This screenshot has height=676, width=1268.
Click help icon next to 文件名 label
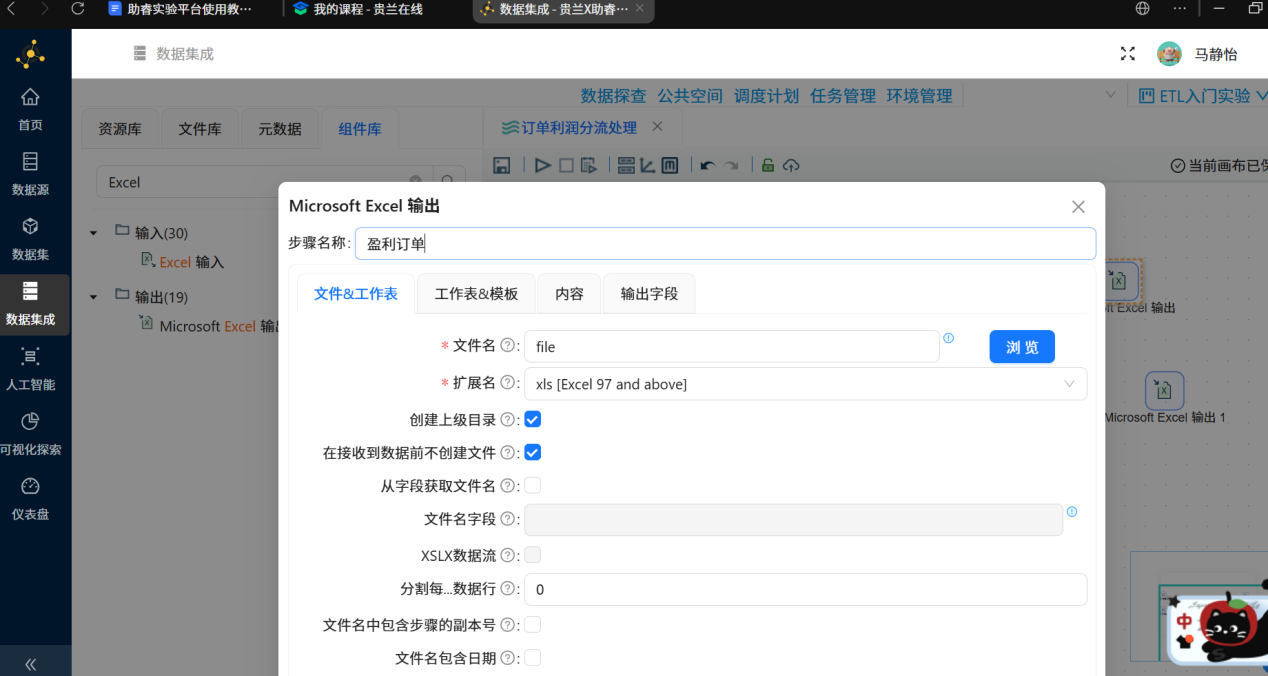tap(507, 345)
